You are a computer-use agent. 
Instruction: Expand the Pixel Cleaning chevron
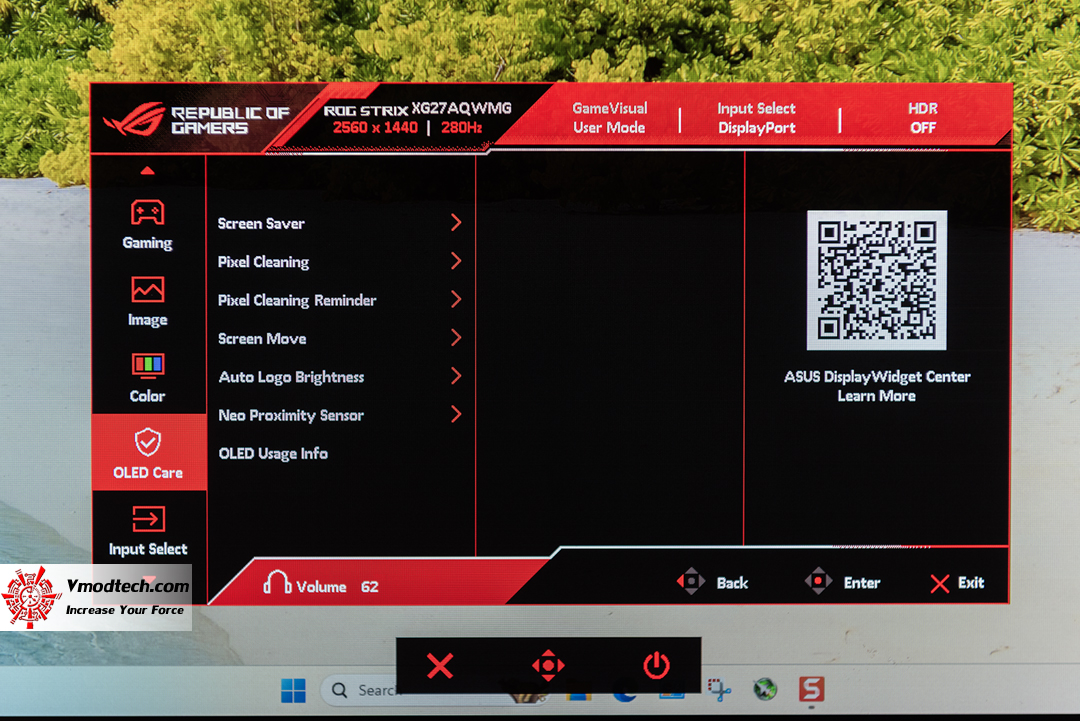click(456, 261)
